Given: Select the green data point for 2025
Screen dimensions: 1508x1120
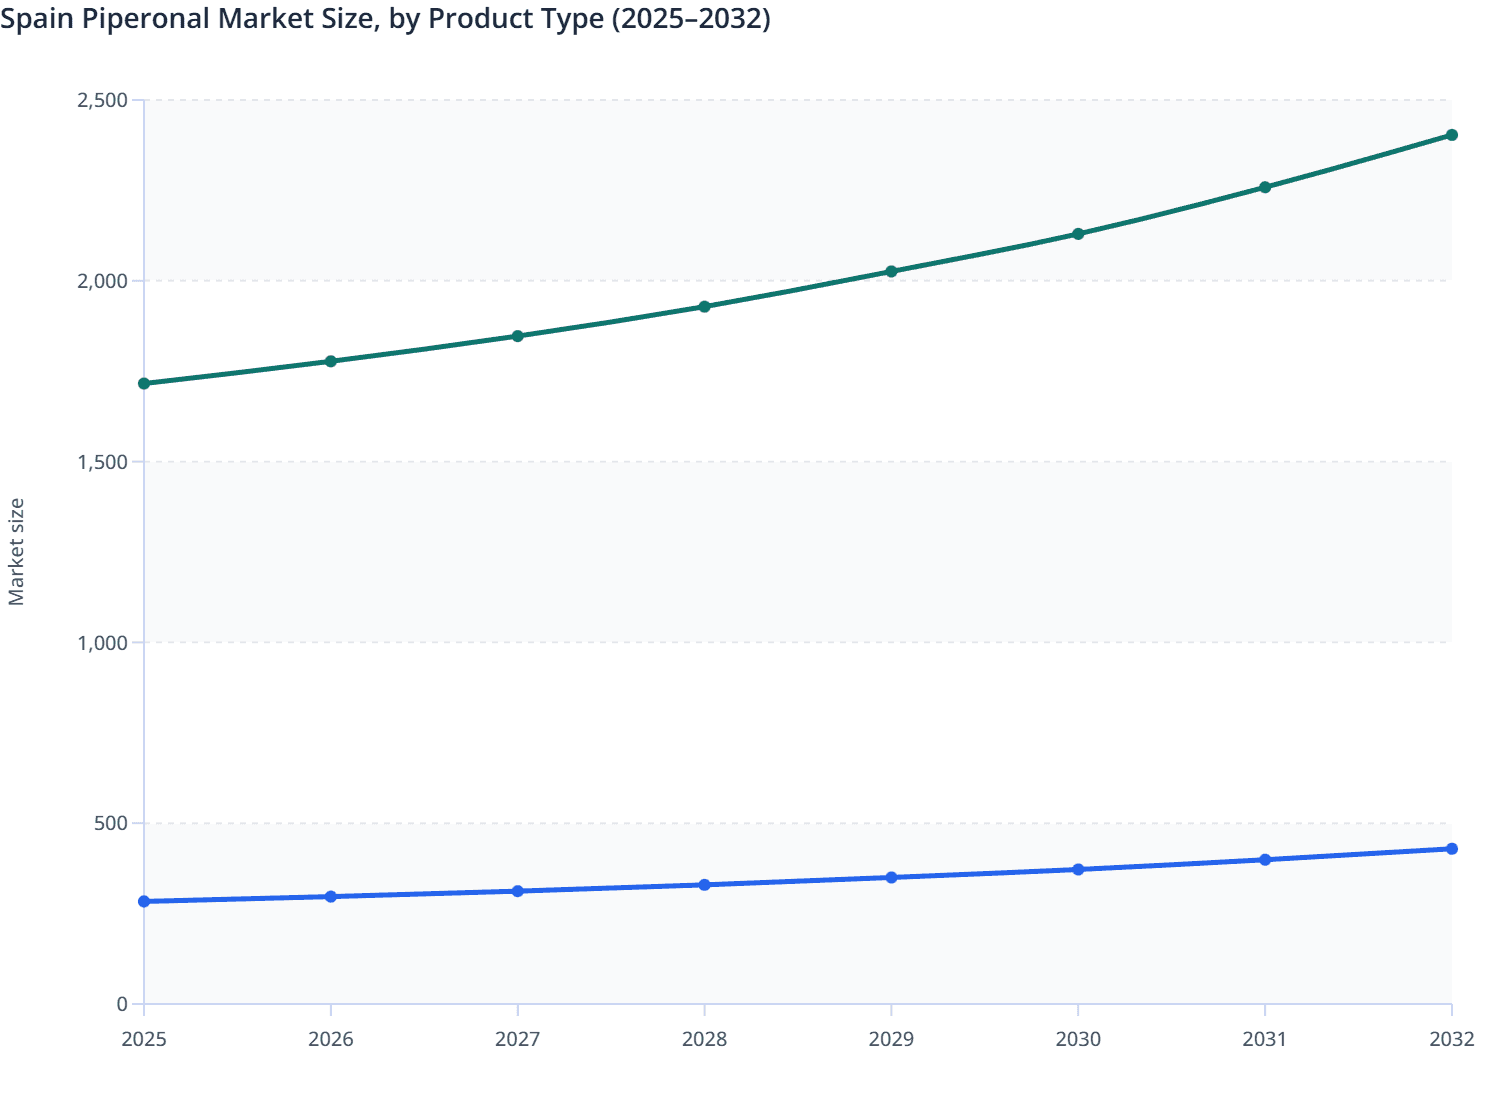Looking at the screenshot, I should [x=144, y=382].
